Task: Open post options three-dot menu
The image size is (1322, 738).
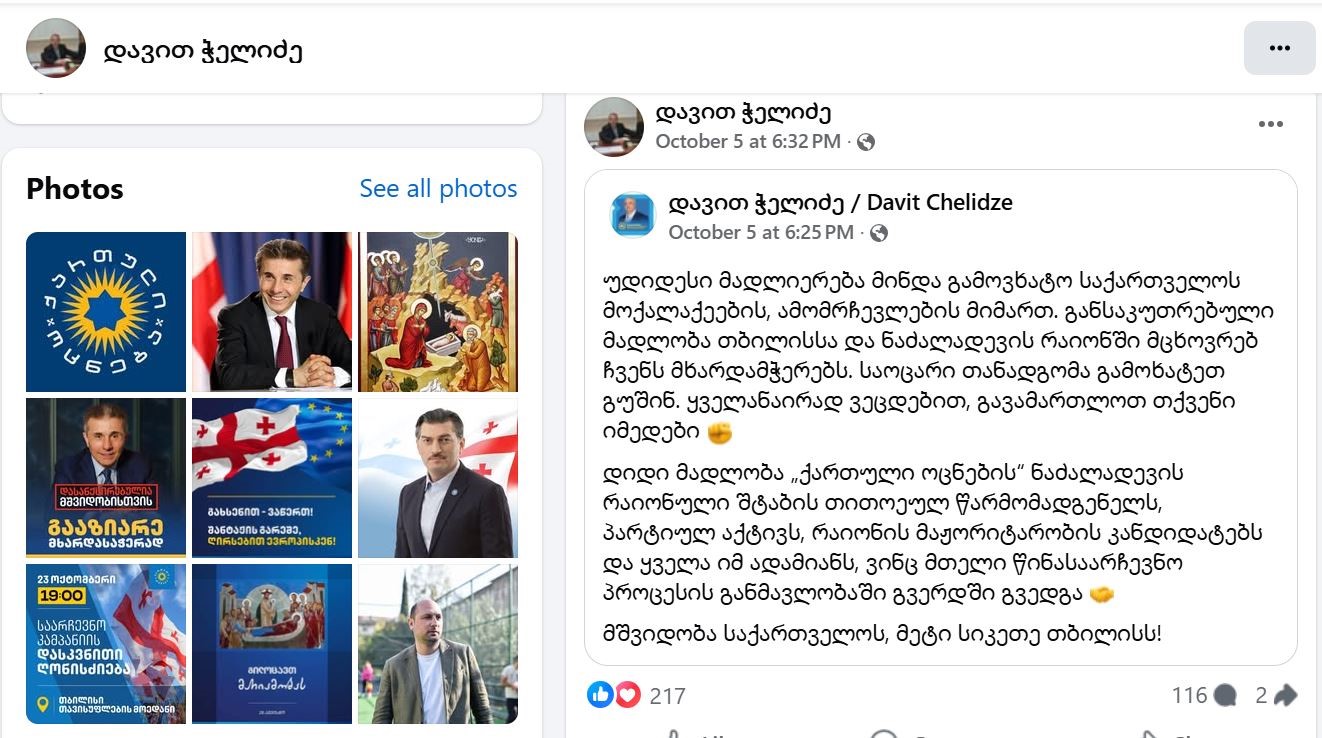Action: (x=1270, y=124)
